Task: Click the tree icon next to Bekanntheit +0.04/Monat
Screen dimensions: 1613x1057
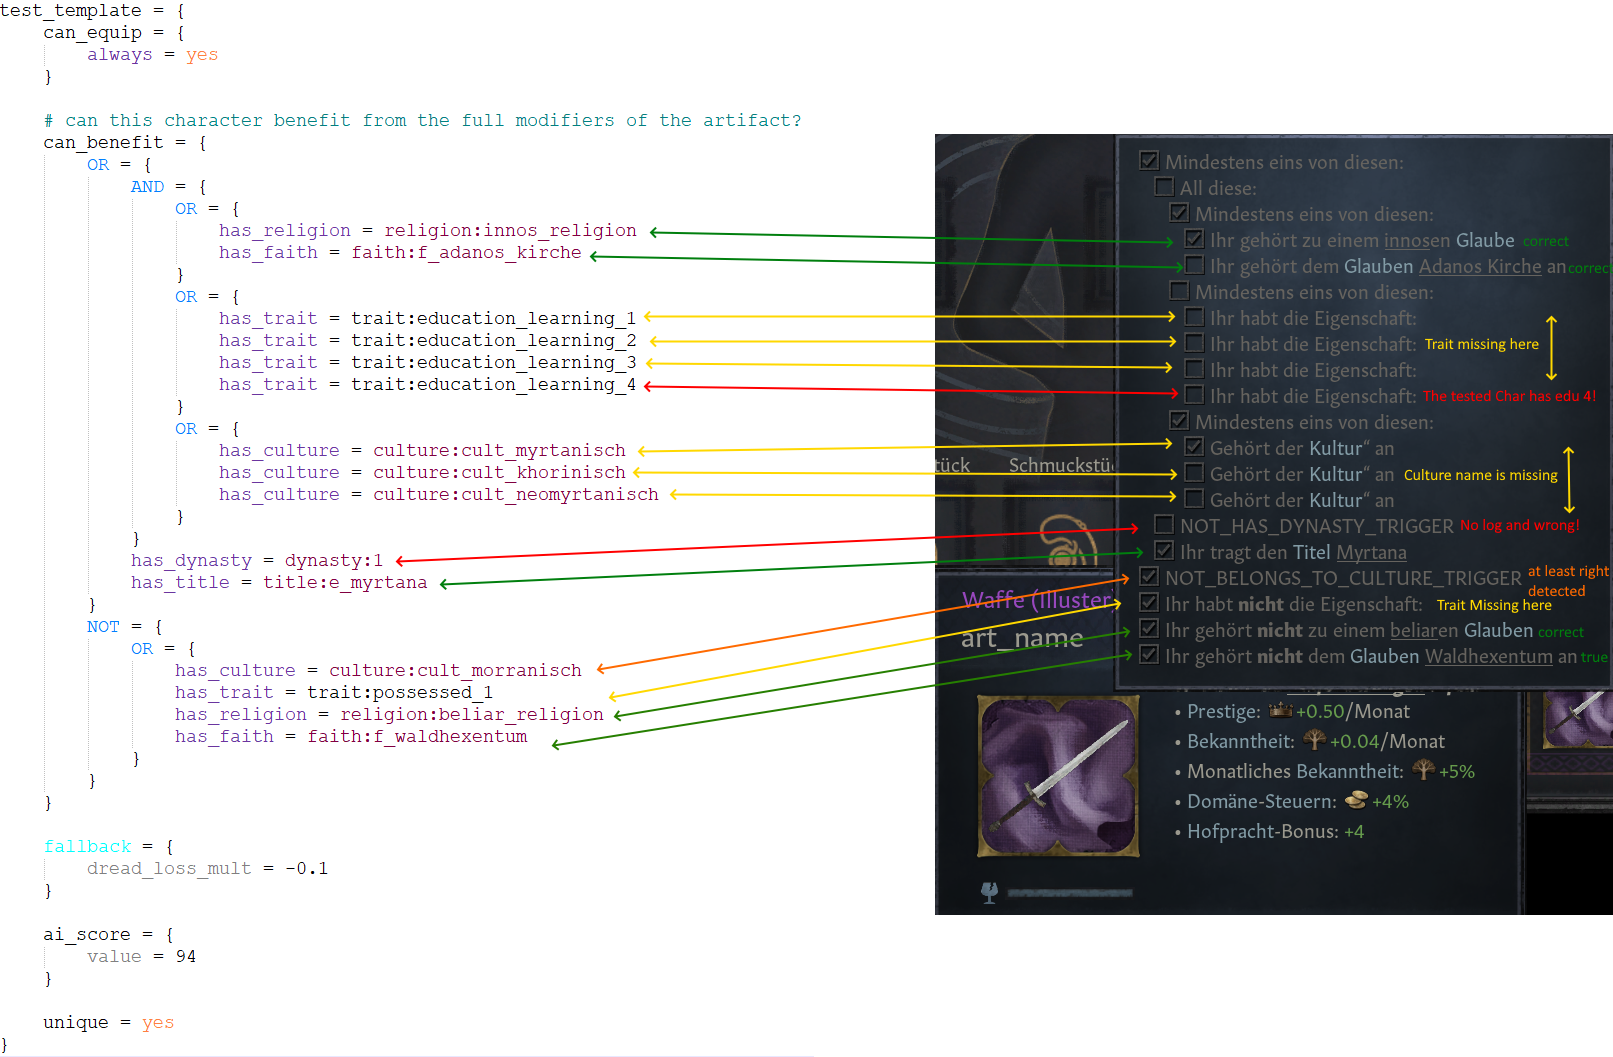Action: click(1314, 740)
